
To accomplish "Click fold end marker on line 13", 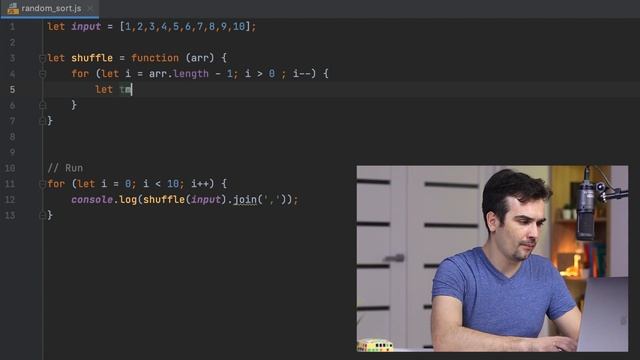I will point(42,216).
